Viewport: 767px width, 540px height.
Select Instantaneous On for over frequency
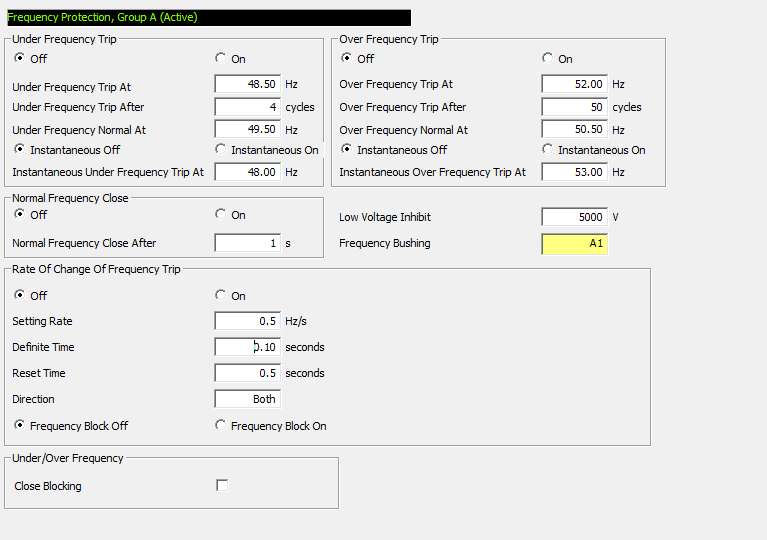(548, 150)
